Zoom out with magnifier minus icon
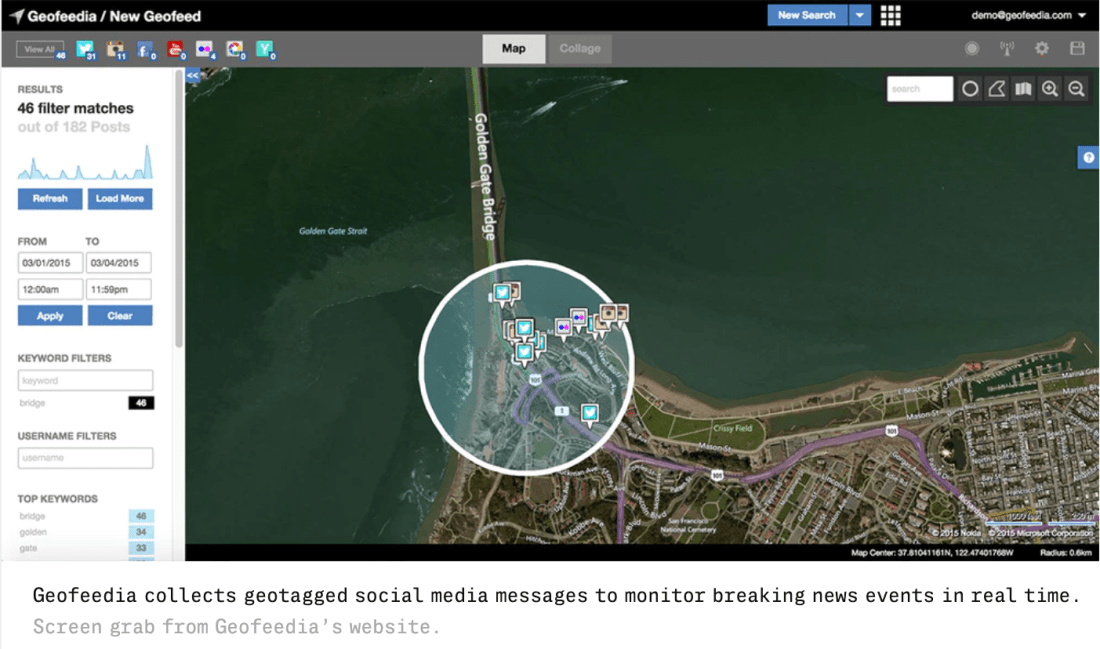Image resolution: width=1100 pixels, height=649 pixels. click(x=1077, y=89)
